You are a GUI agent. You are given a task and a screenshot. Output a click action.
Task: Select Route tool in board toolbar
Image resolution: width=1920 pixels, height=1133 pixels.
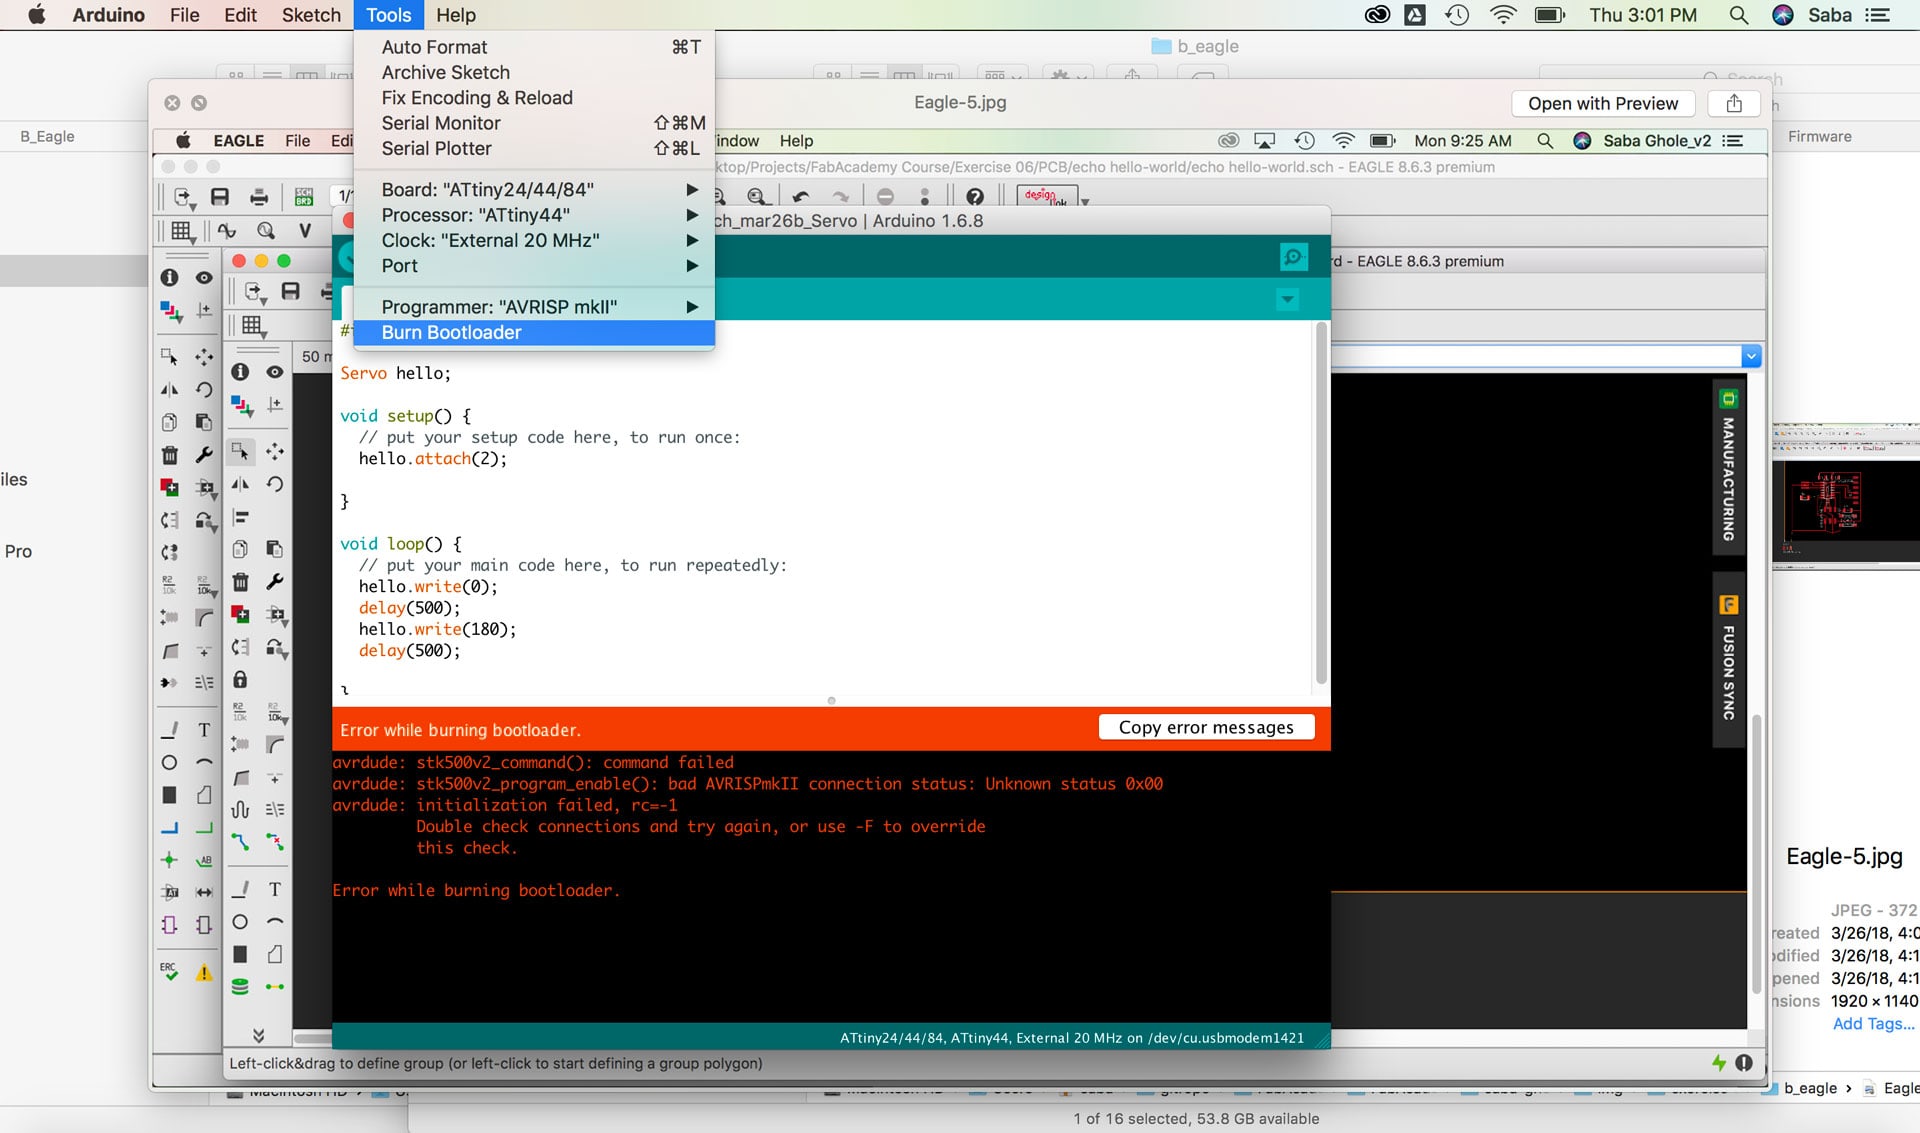[241, 842]
